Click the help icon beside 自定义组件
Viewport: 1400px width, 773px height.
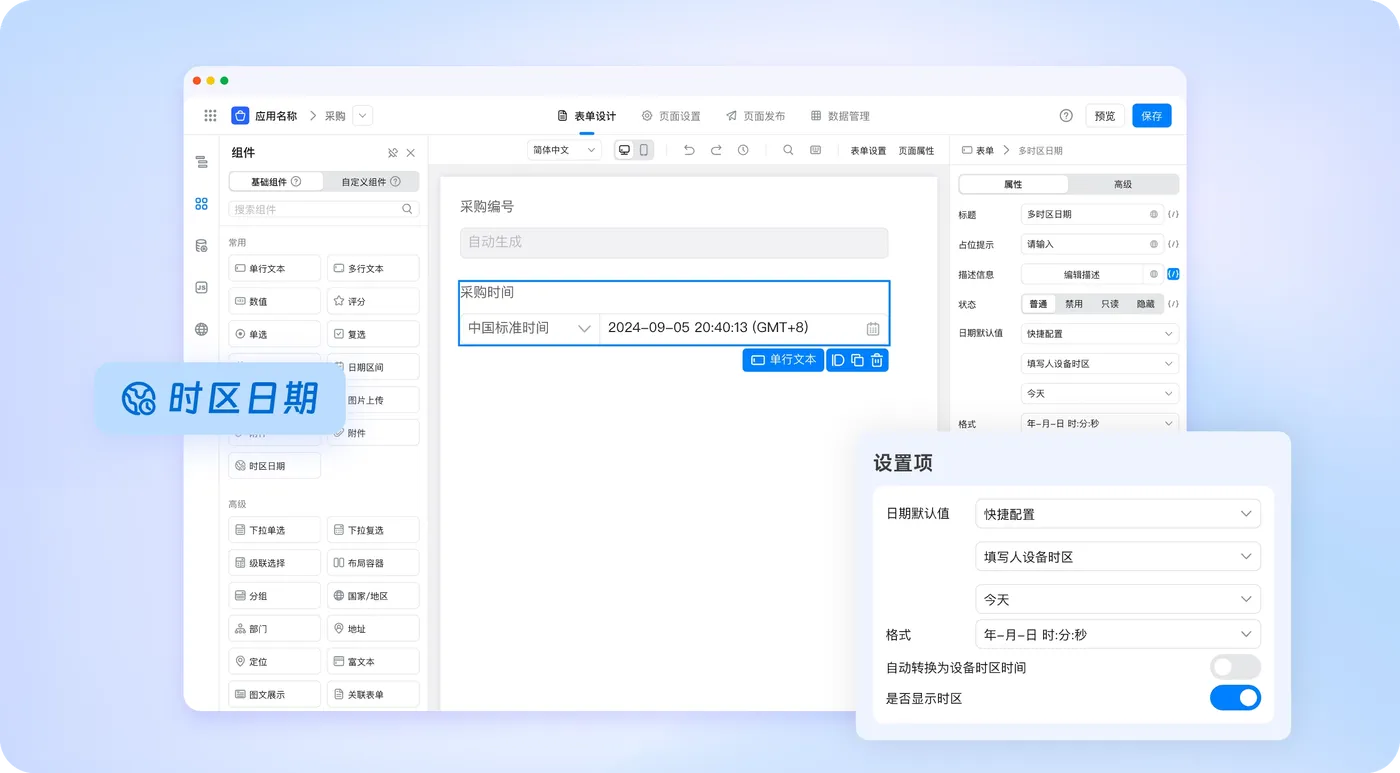pyautogui.click(x=395, y=182)
